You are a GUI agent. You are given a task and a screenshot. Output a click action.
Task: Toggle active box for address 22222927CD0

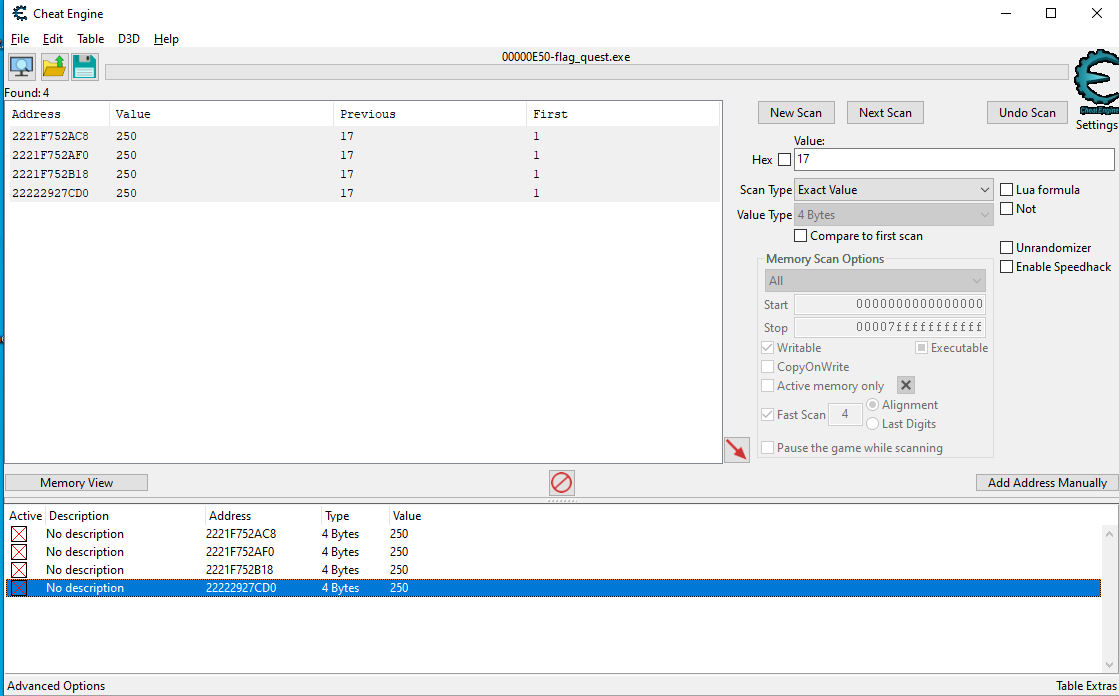pos(19,588)
